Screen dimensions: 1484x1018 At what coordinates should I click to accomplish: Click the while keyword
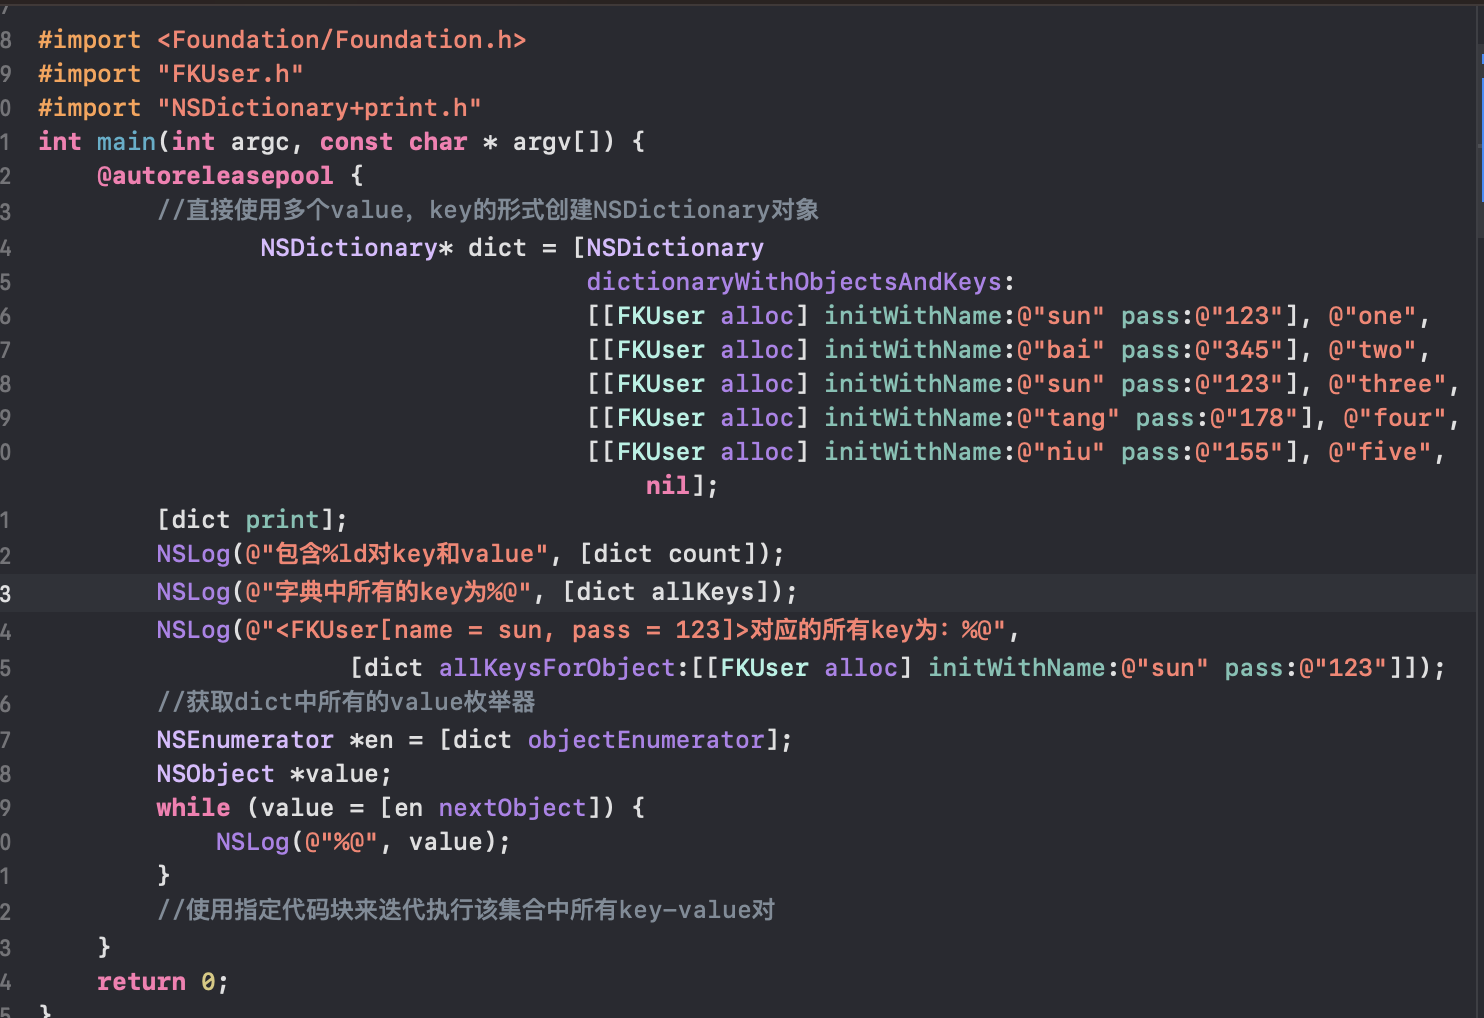pos(193,808)
